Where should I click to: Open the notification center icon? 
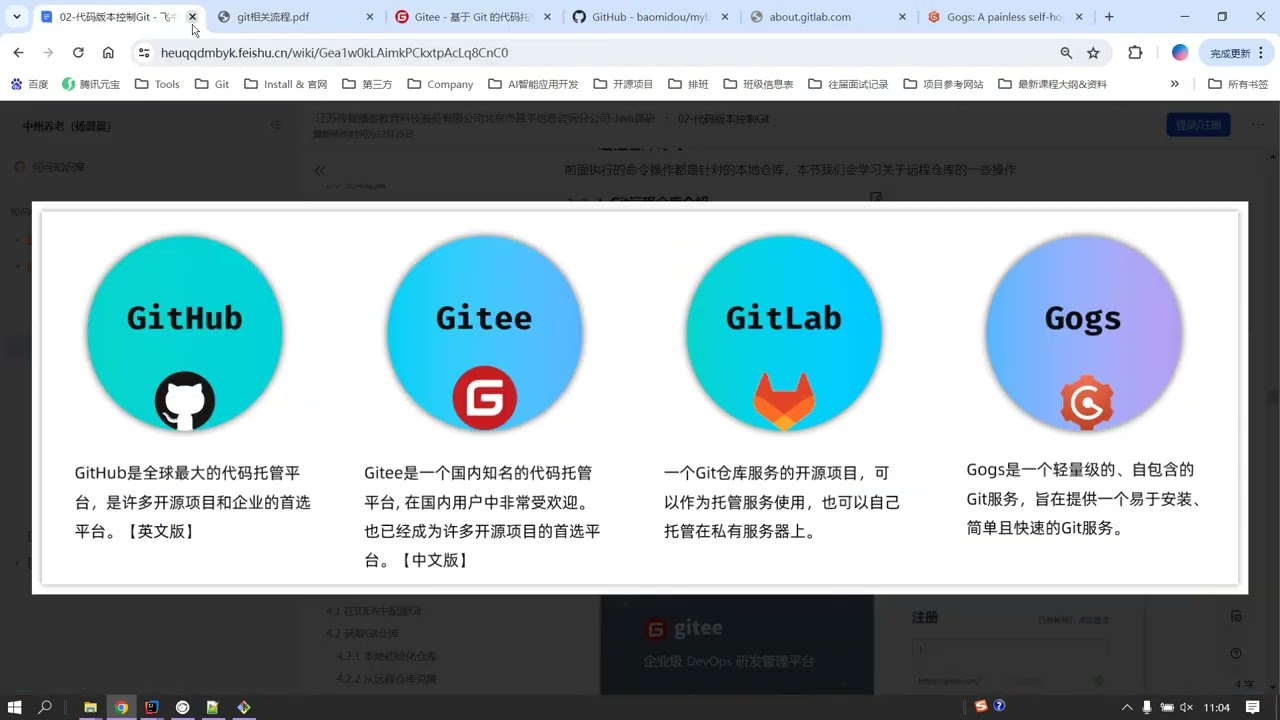1253,707
